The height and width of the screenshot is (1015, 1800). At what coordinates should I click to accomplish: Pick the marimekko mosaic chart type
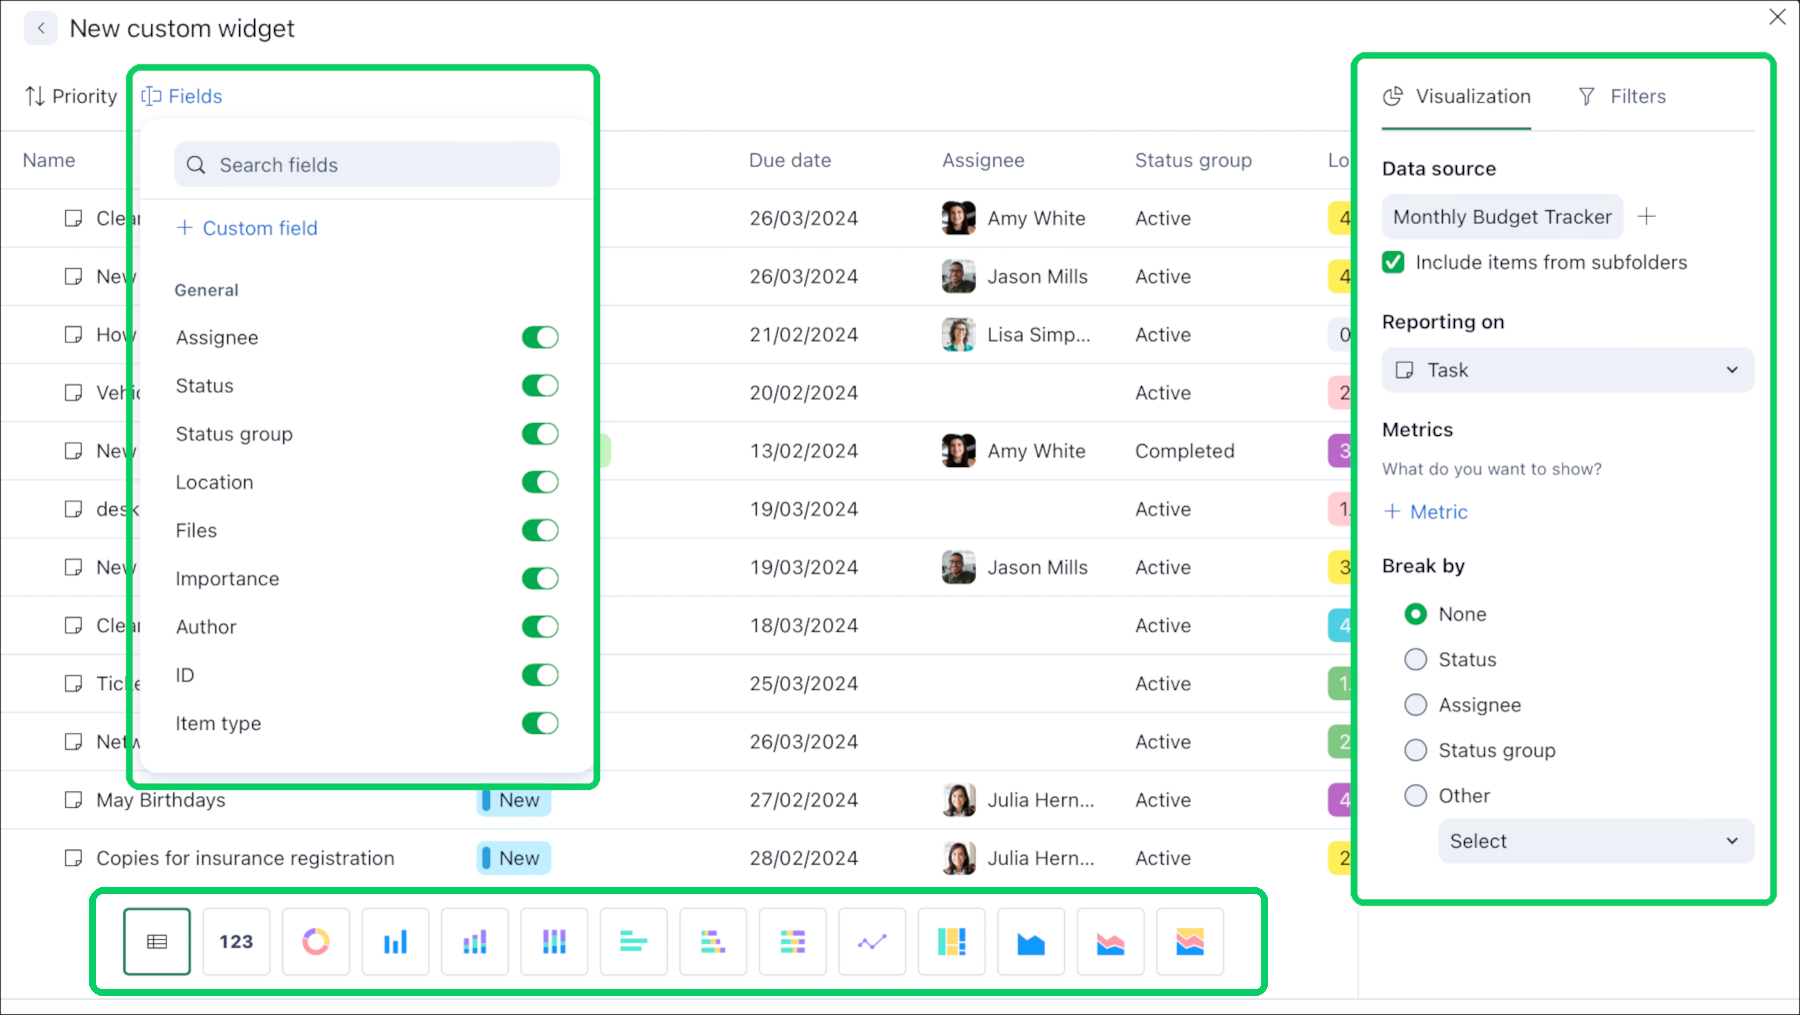pyautogui.click(x=952, y=941)
